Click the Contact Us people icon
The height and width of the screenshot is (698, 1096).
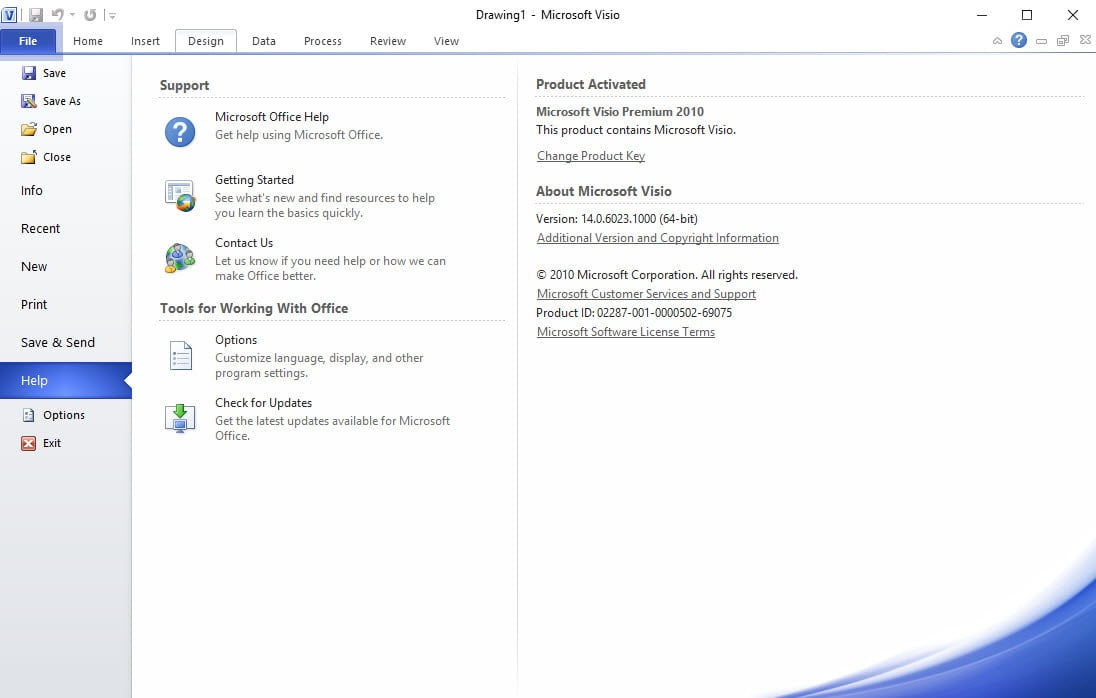tap(180, 258)
